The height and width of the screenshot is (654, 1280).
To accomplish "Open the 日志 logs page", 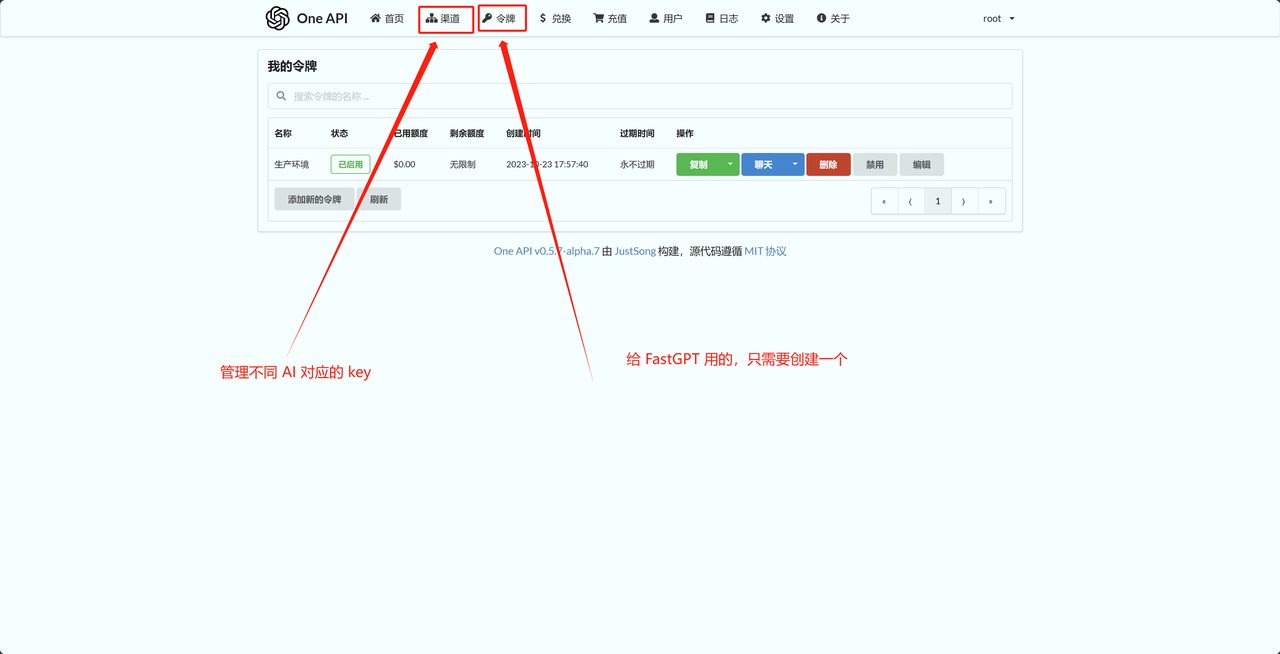I will coord(722,18).
